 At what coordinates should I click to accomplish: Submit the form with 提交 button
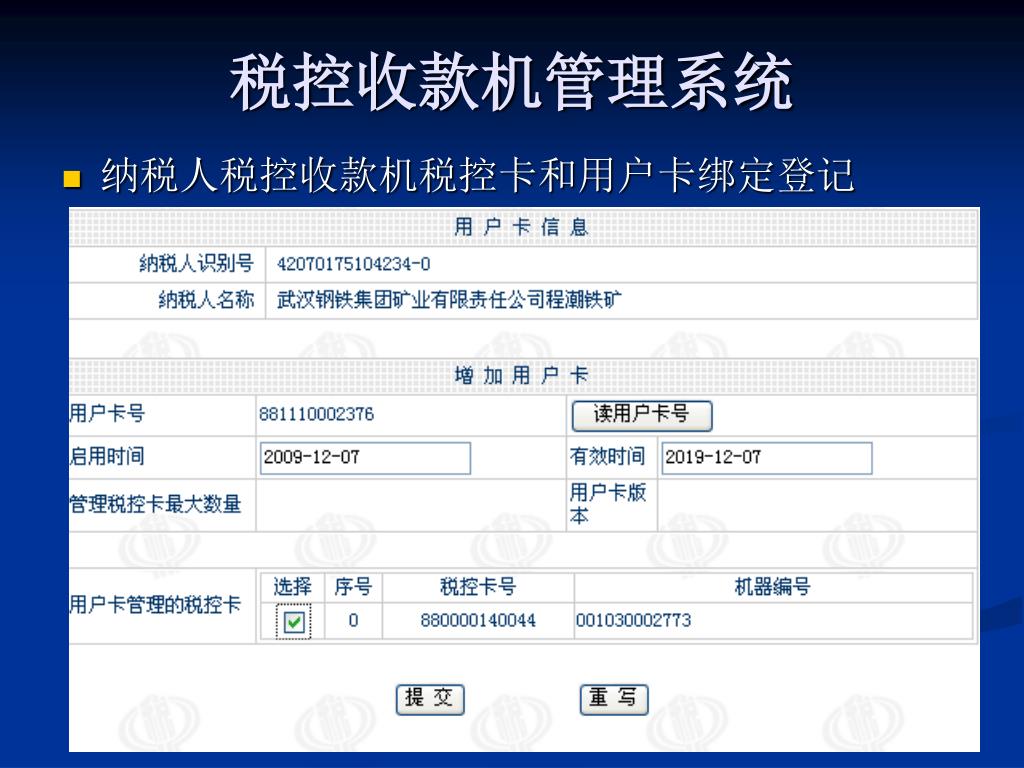coord(430,699)
